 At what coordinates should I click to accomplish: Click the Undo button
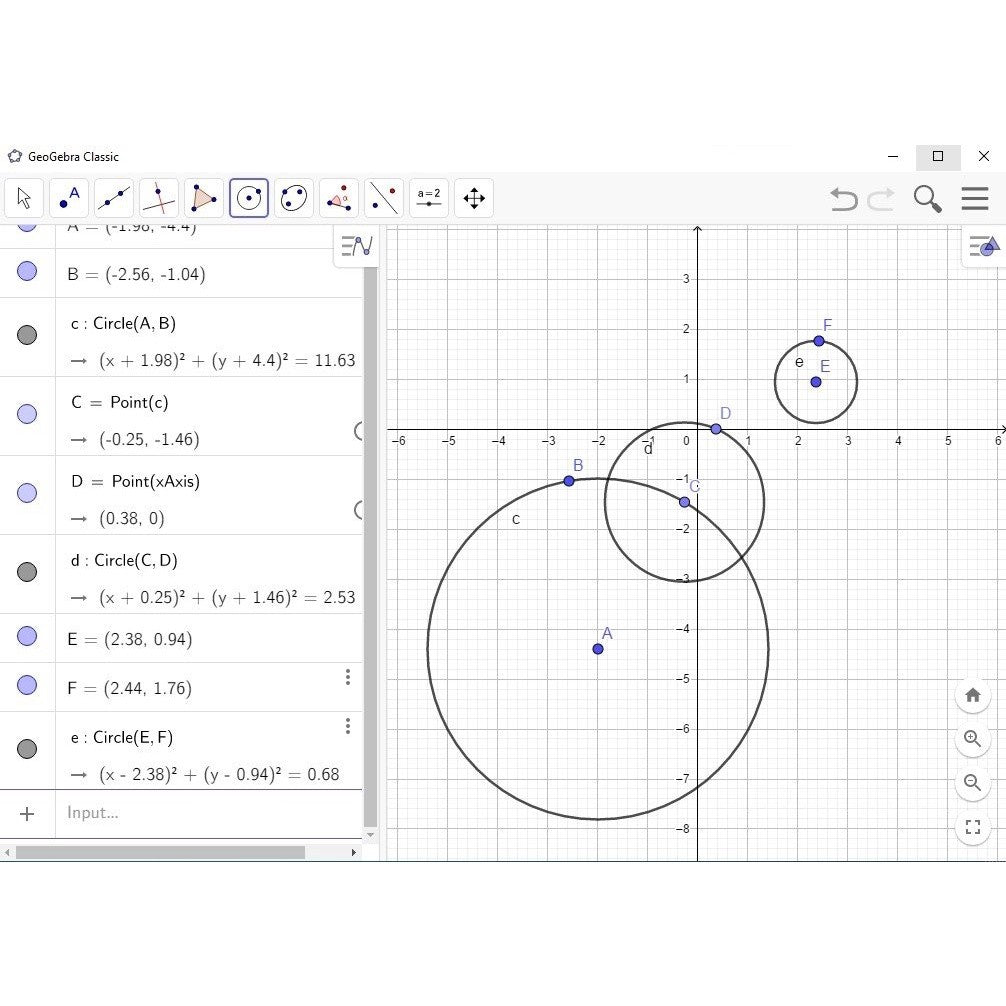[842, 199]
